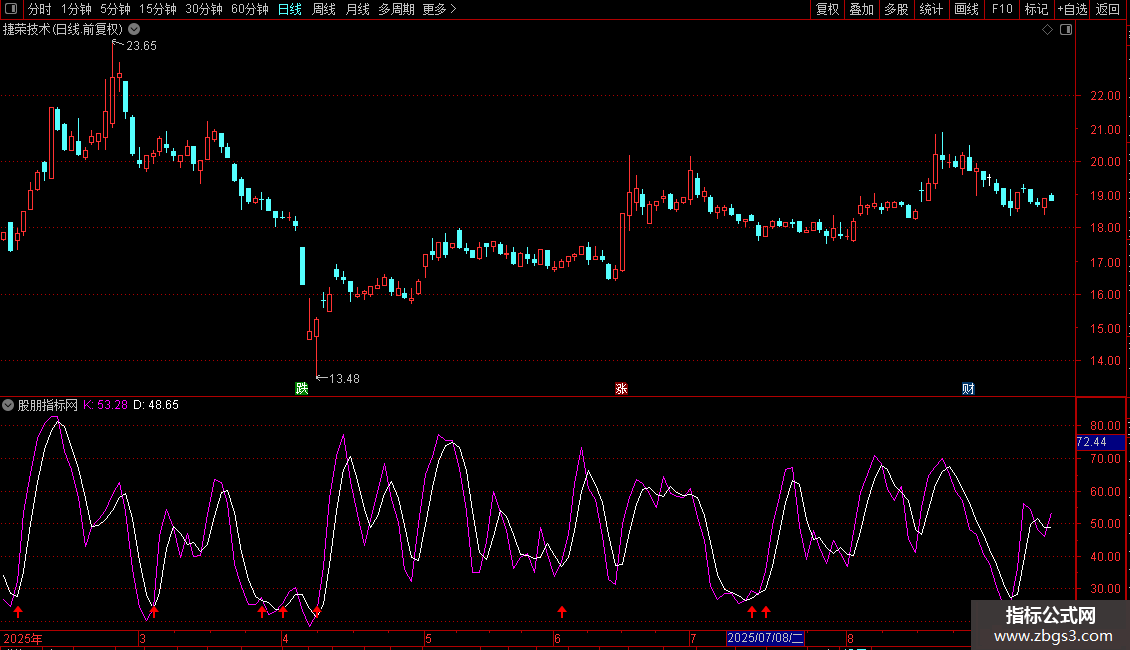Click the 标记 mark button
Image resolution: width=1130 pixels, height=650 pixels.
(x=1036, y=9)
